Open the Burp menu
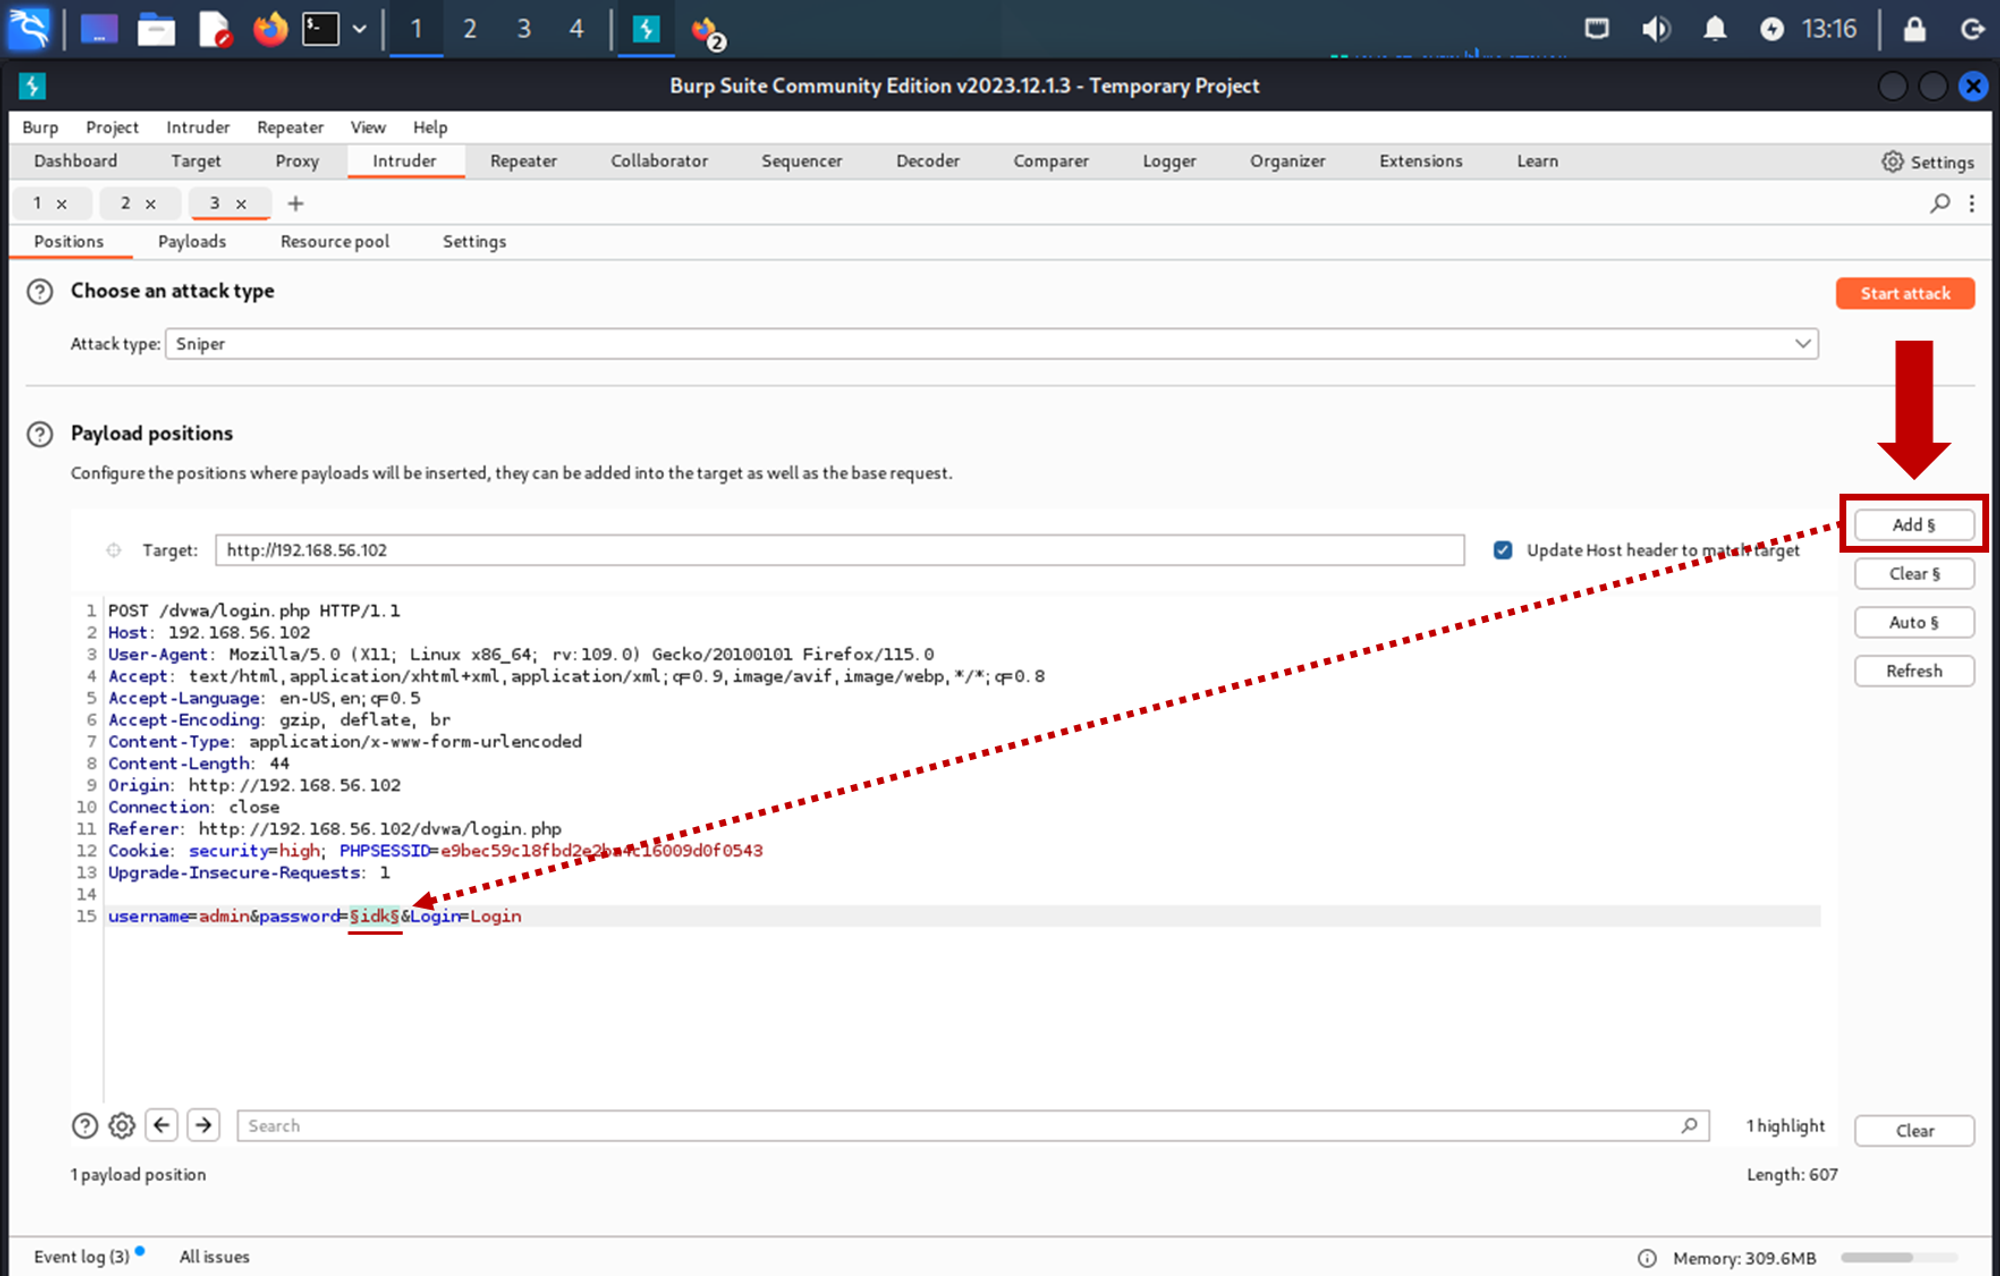Viewport: 2000px width, 1276px height. [40, 127]
